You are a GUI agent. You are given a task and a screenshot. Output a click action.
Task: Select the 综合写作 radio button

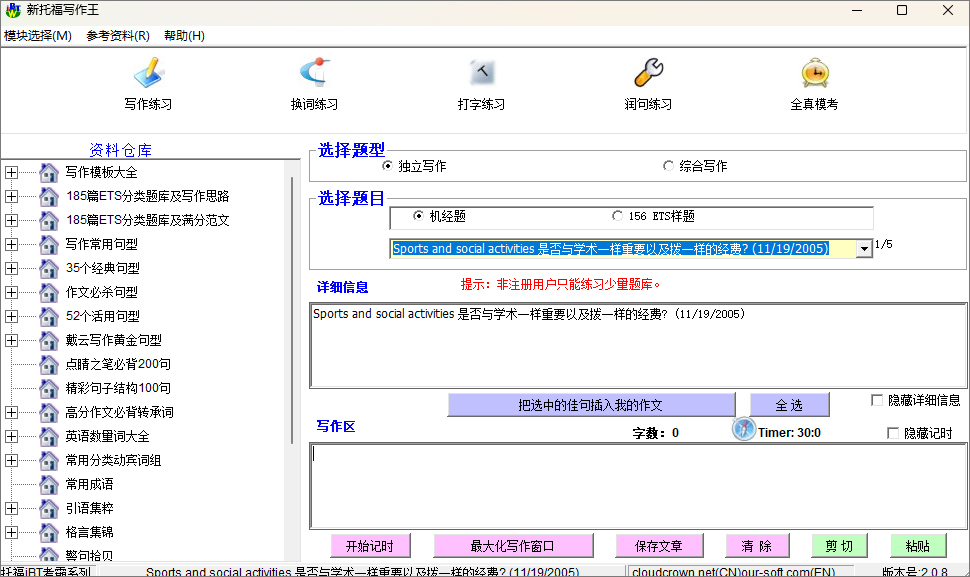coord(669,166)
